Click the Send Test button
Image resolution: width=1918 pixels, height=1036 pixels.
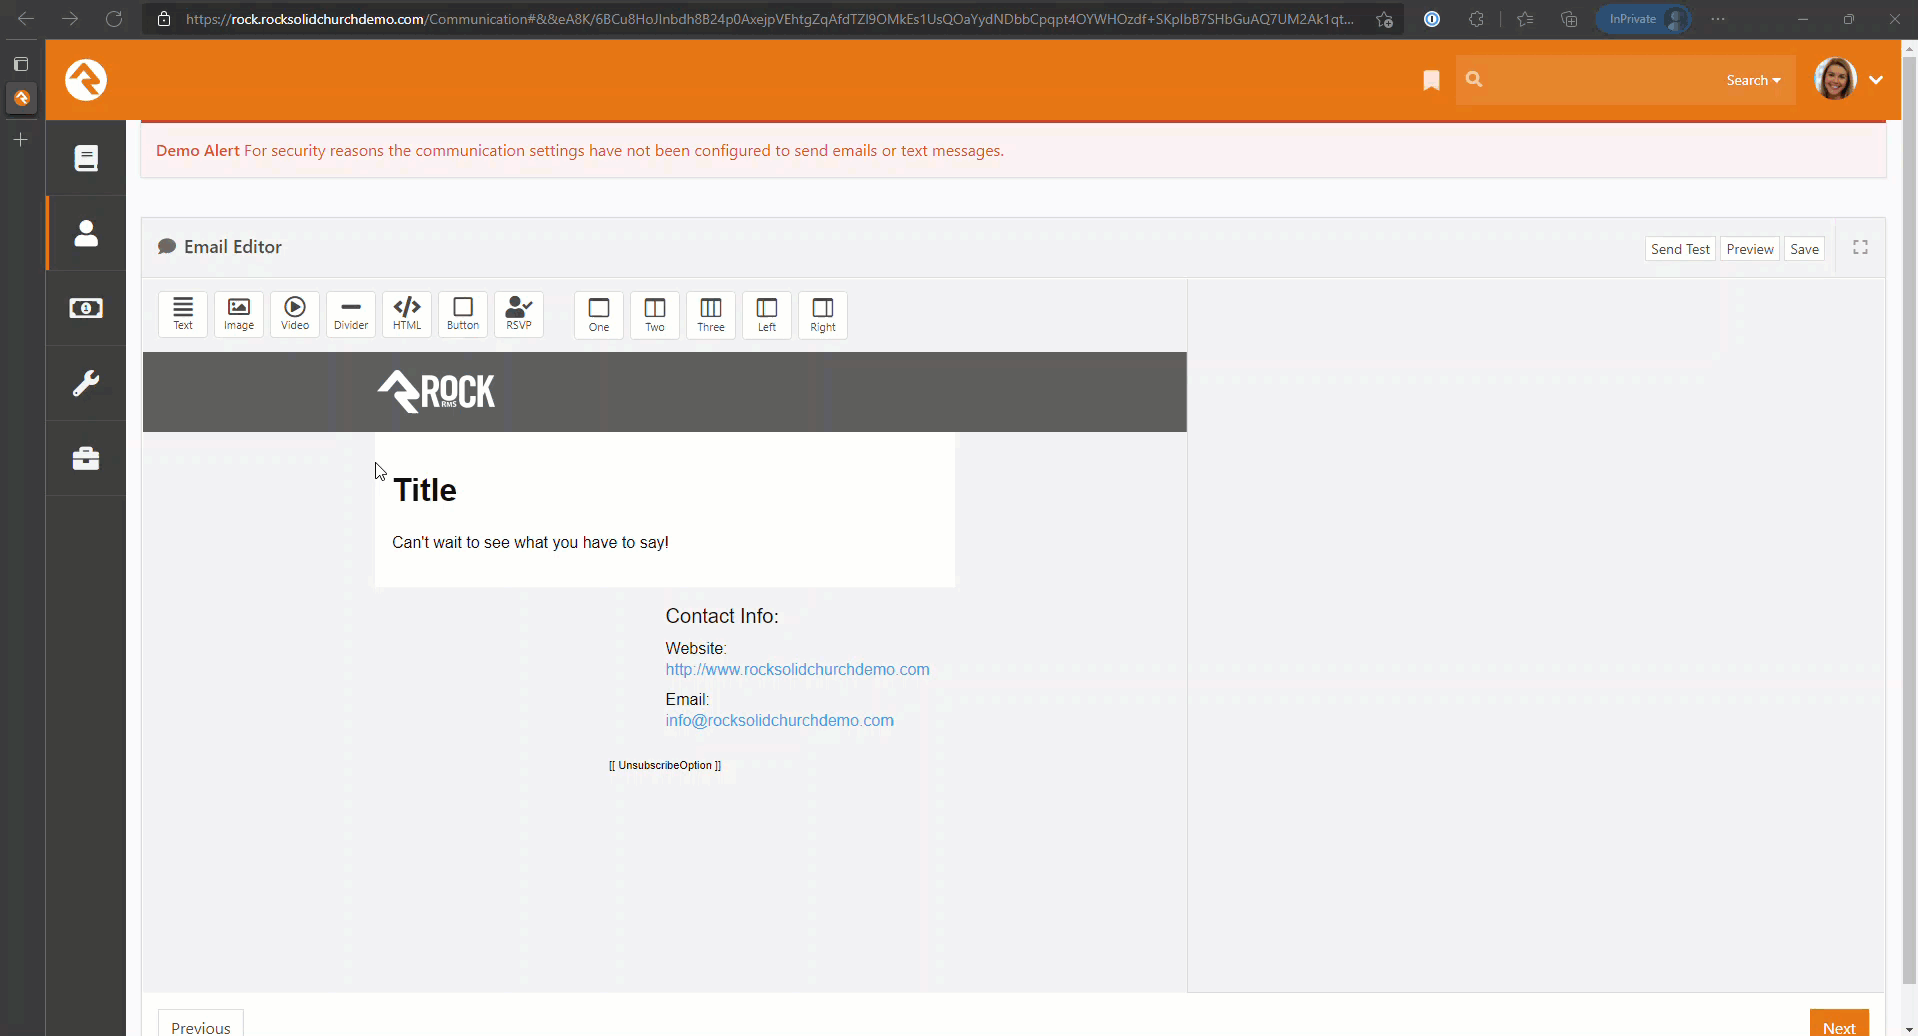coord(1680,249)
